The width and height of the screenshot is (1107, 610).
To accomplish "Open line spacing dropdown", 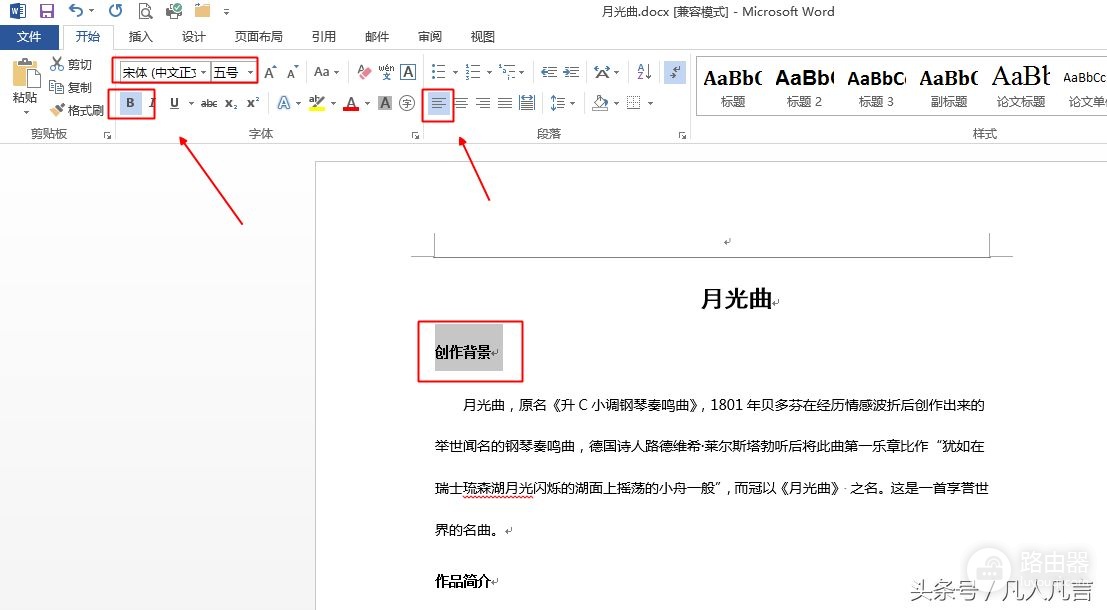I will coord(563,103).
